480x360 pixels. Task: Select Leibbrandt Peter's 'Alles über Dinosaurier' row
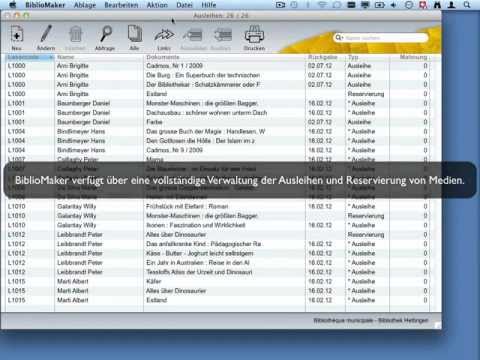(x=218, y=234)
